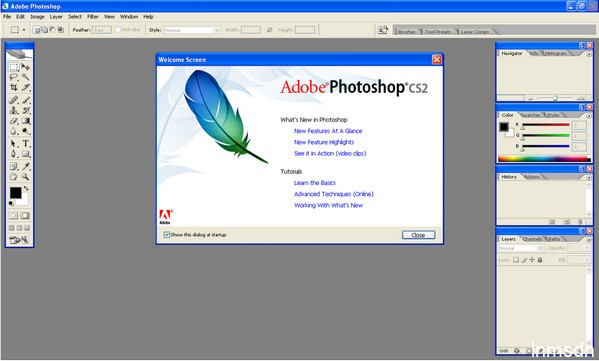Select the Eyedropper tool
The image size is (599, 361).
pos(25,166)
